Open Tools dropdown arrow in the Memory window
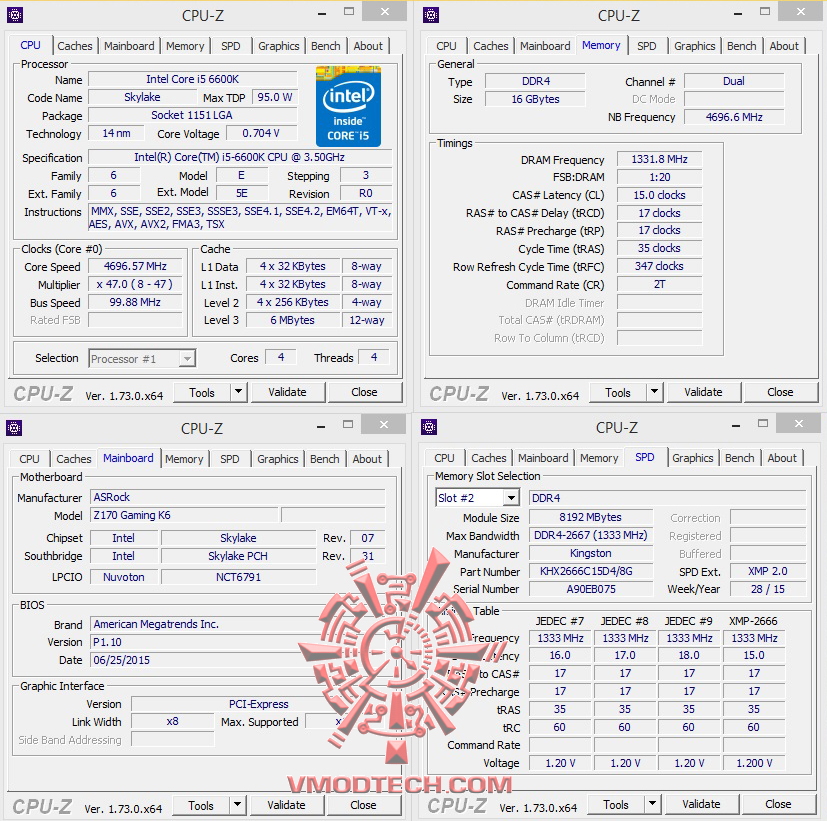827x821 pixels. coord(655,392)
